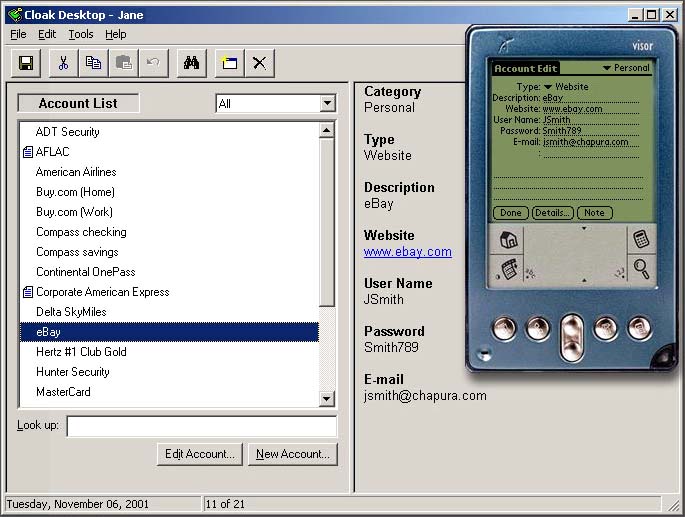This screenshot has height=517, width=685.
Task: Click the account list scroll down arrow
Action: pyautogui.click(x=327, y=398)
